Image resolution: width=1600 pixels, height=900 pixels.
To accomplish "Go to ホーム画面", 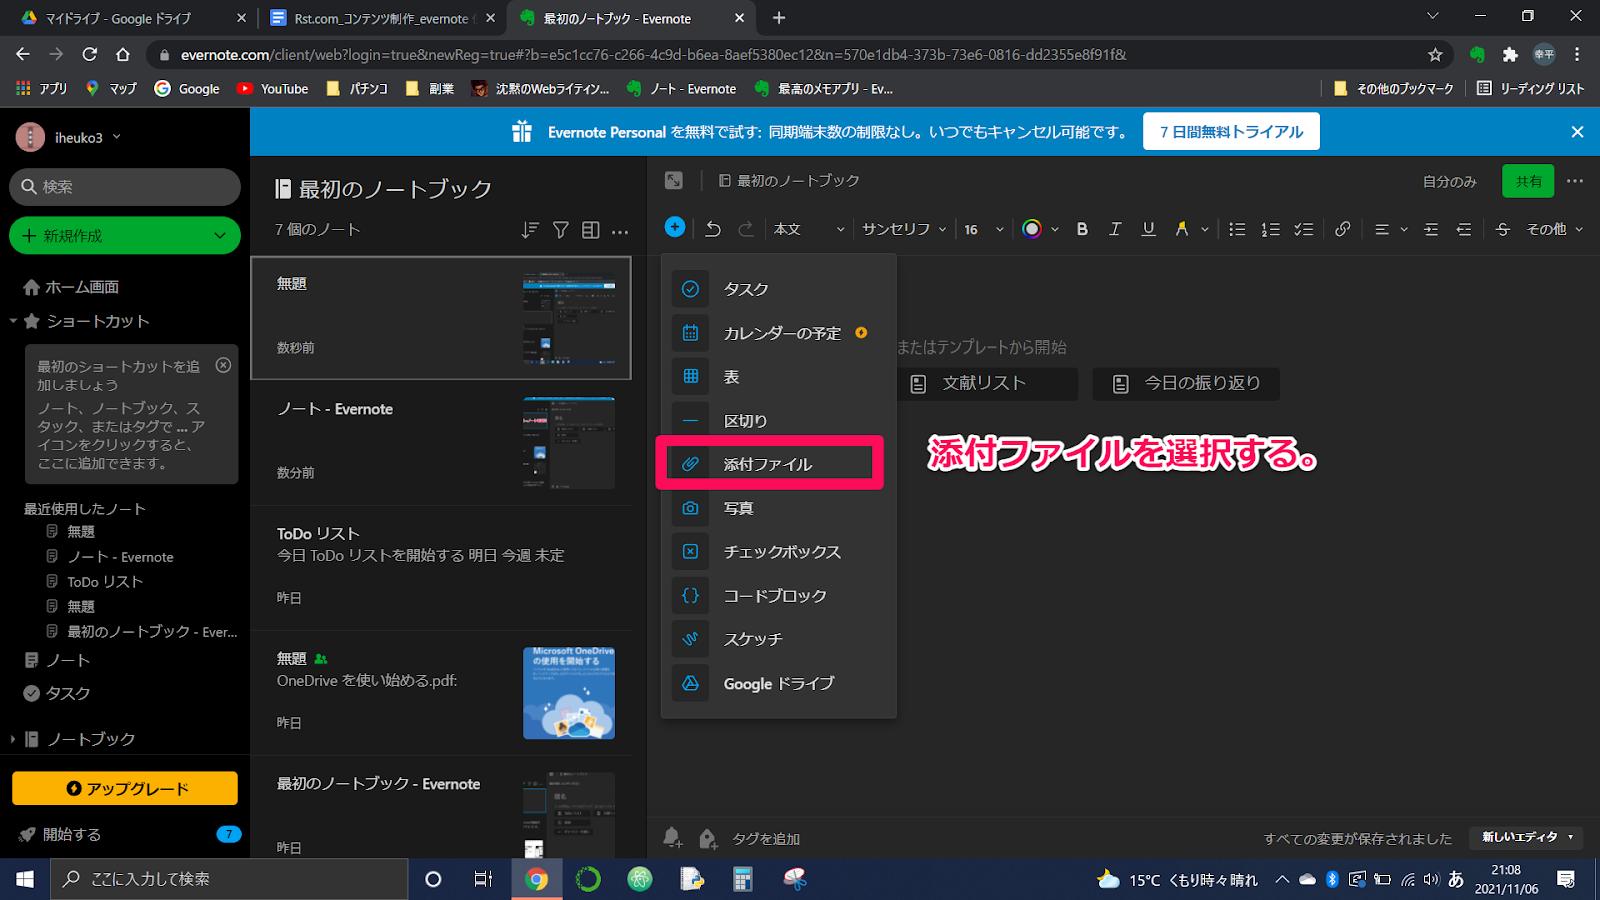I will [72, 287].
